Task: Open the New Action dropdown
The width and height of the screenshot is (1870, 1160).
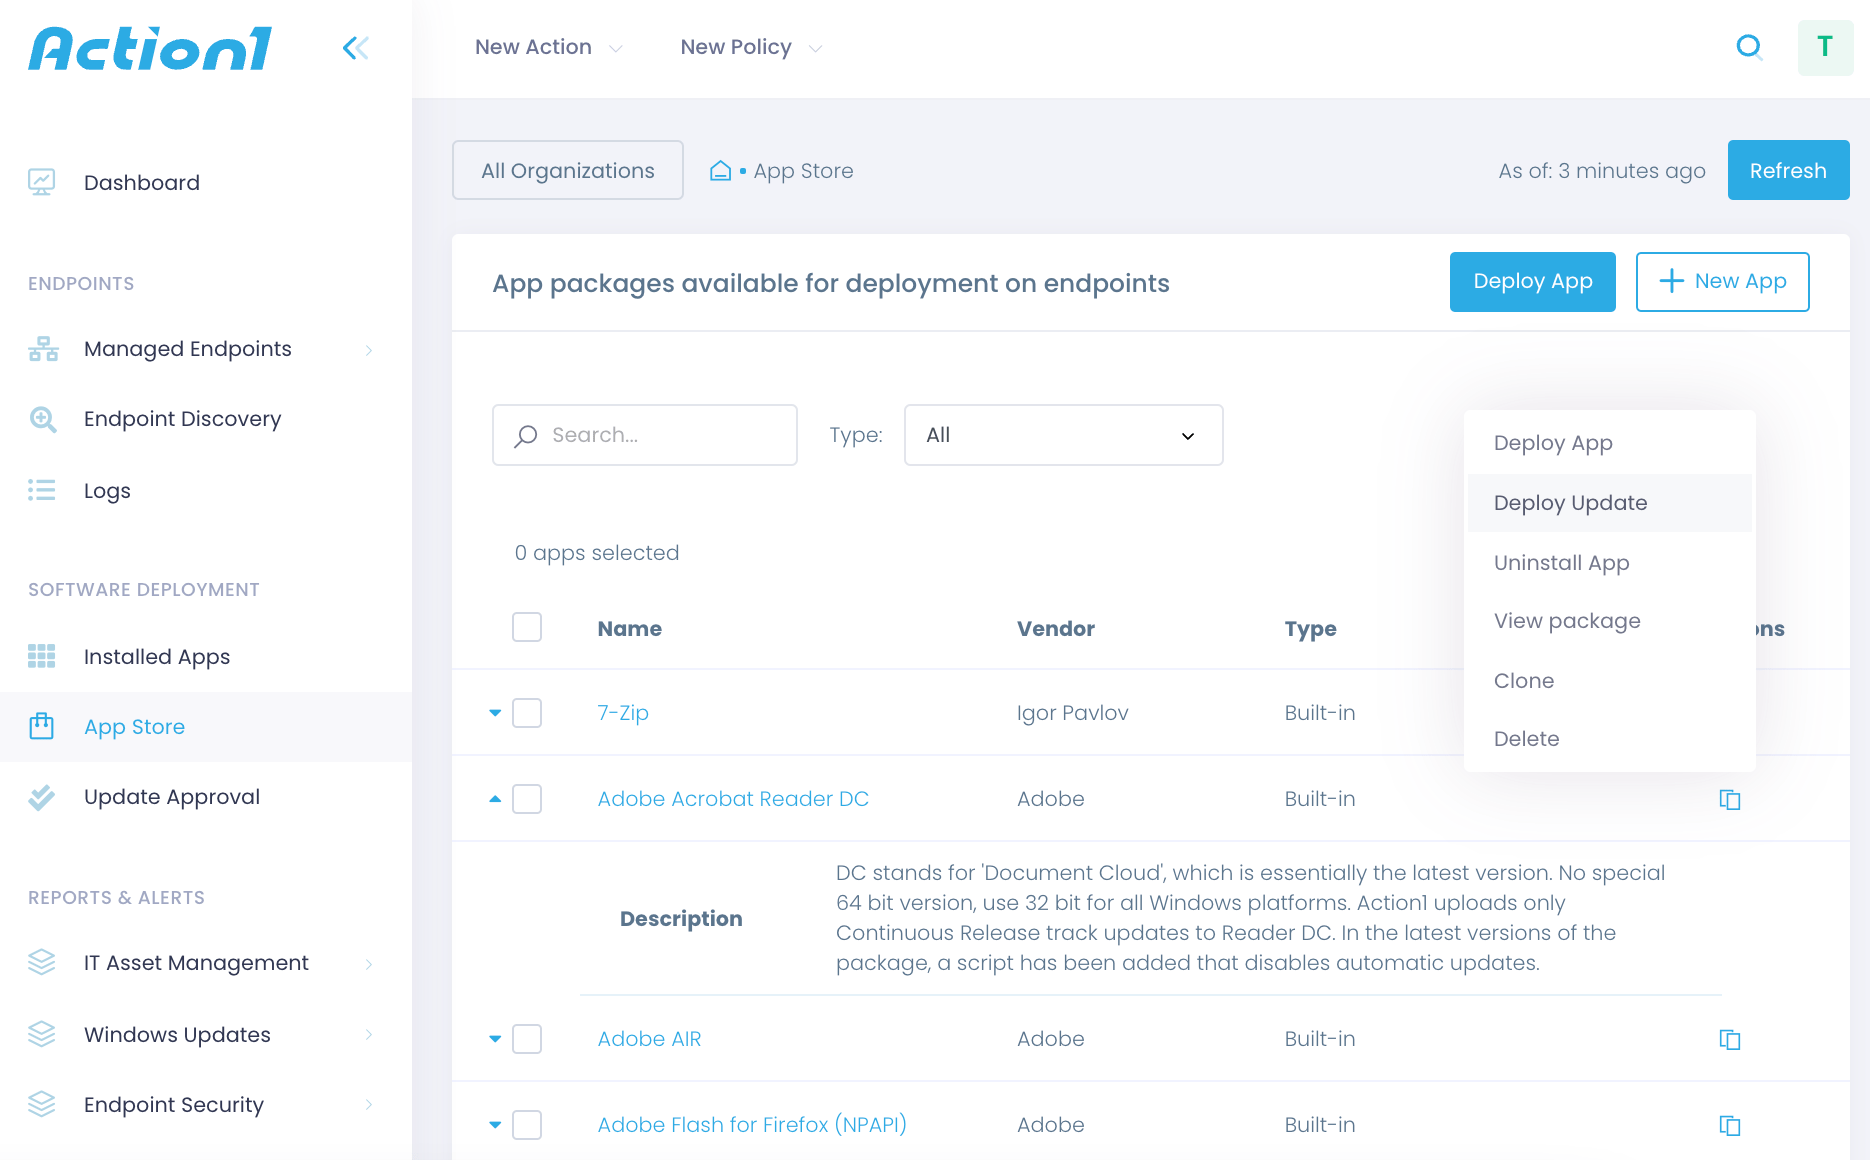Action: click(x=549, y=47)
